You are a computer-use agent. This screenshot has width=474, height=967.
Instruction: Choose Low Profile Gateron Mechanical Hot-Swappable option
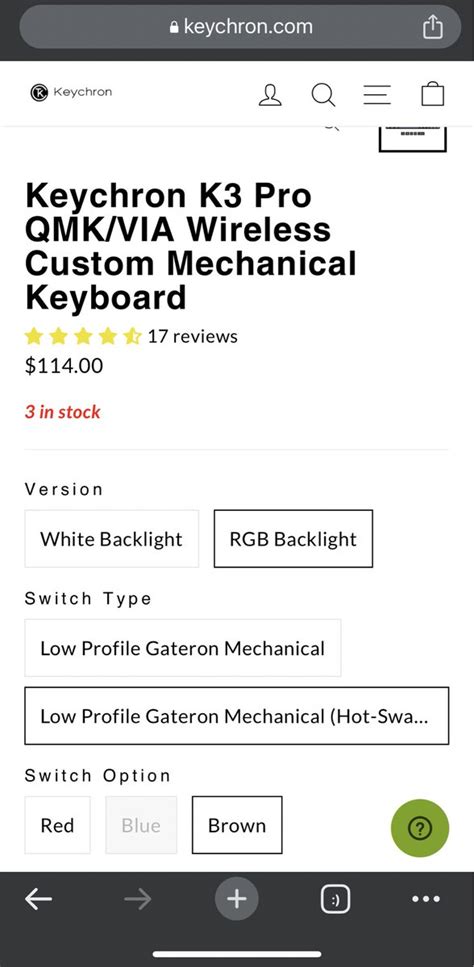(x=237, y=716)
